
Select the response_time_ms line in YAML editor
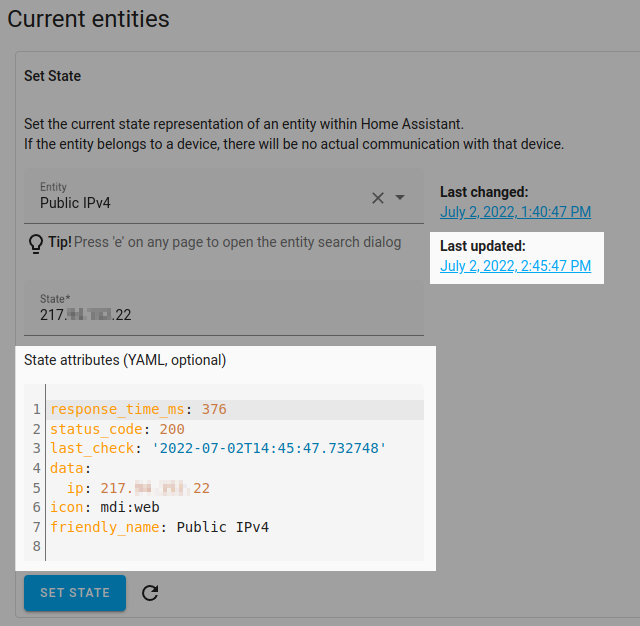click(235, 409)
